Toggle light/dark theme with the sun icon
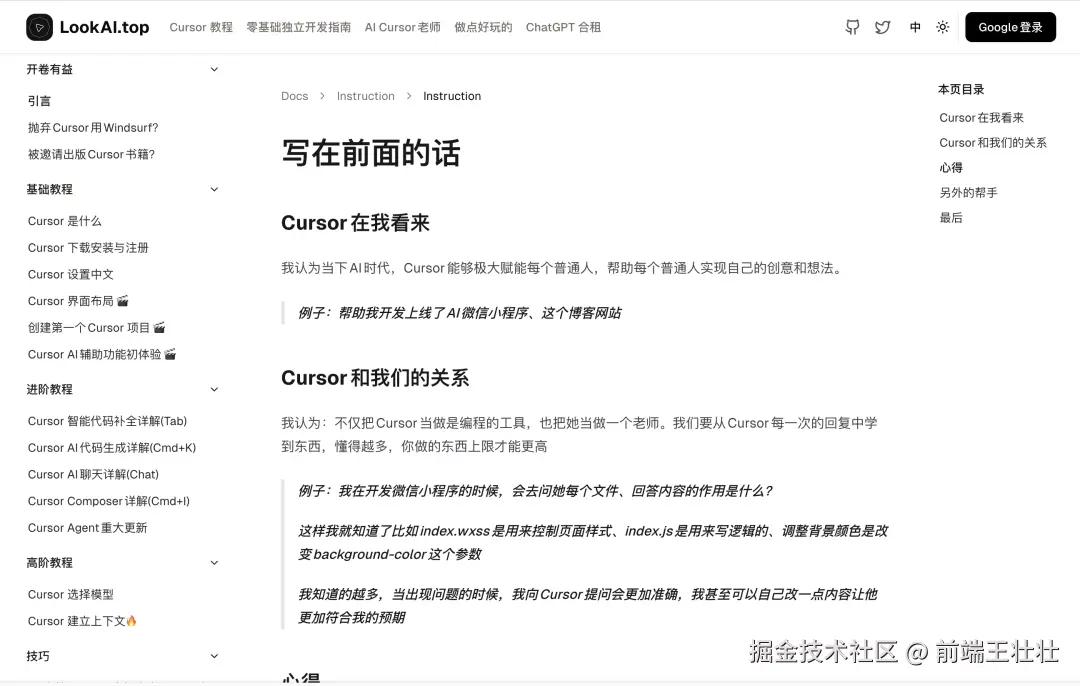1080x686 pixels. pos(942,27)
